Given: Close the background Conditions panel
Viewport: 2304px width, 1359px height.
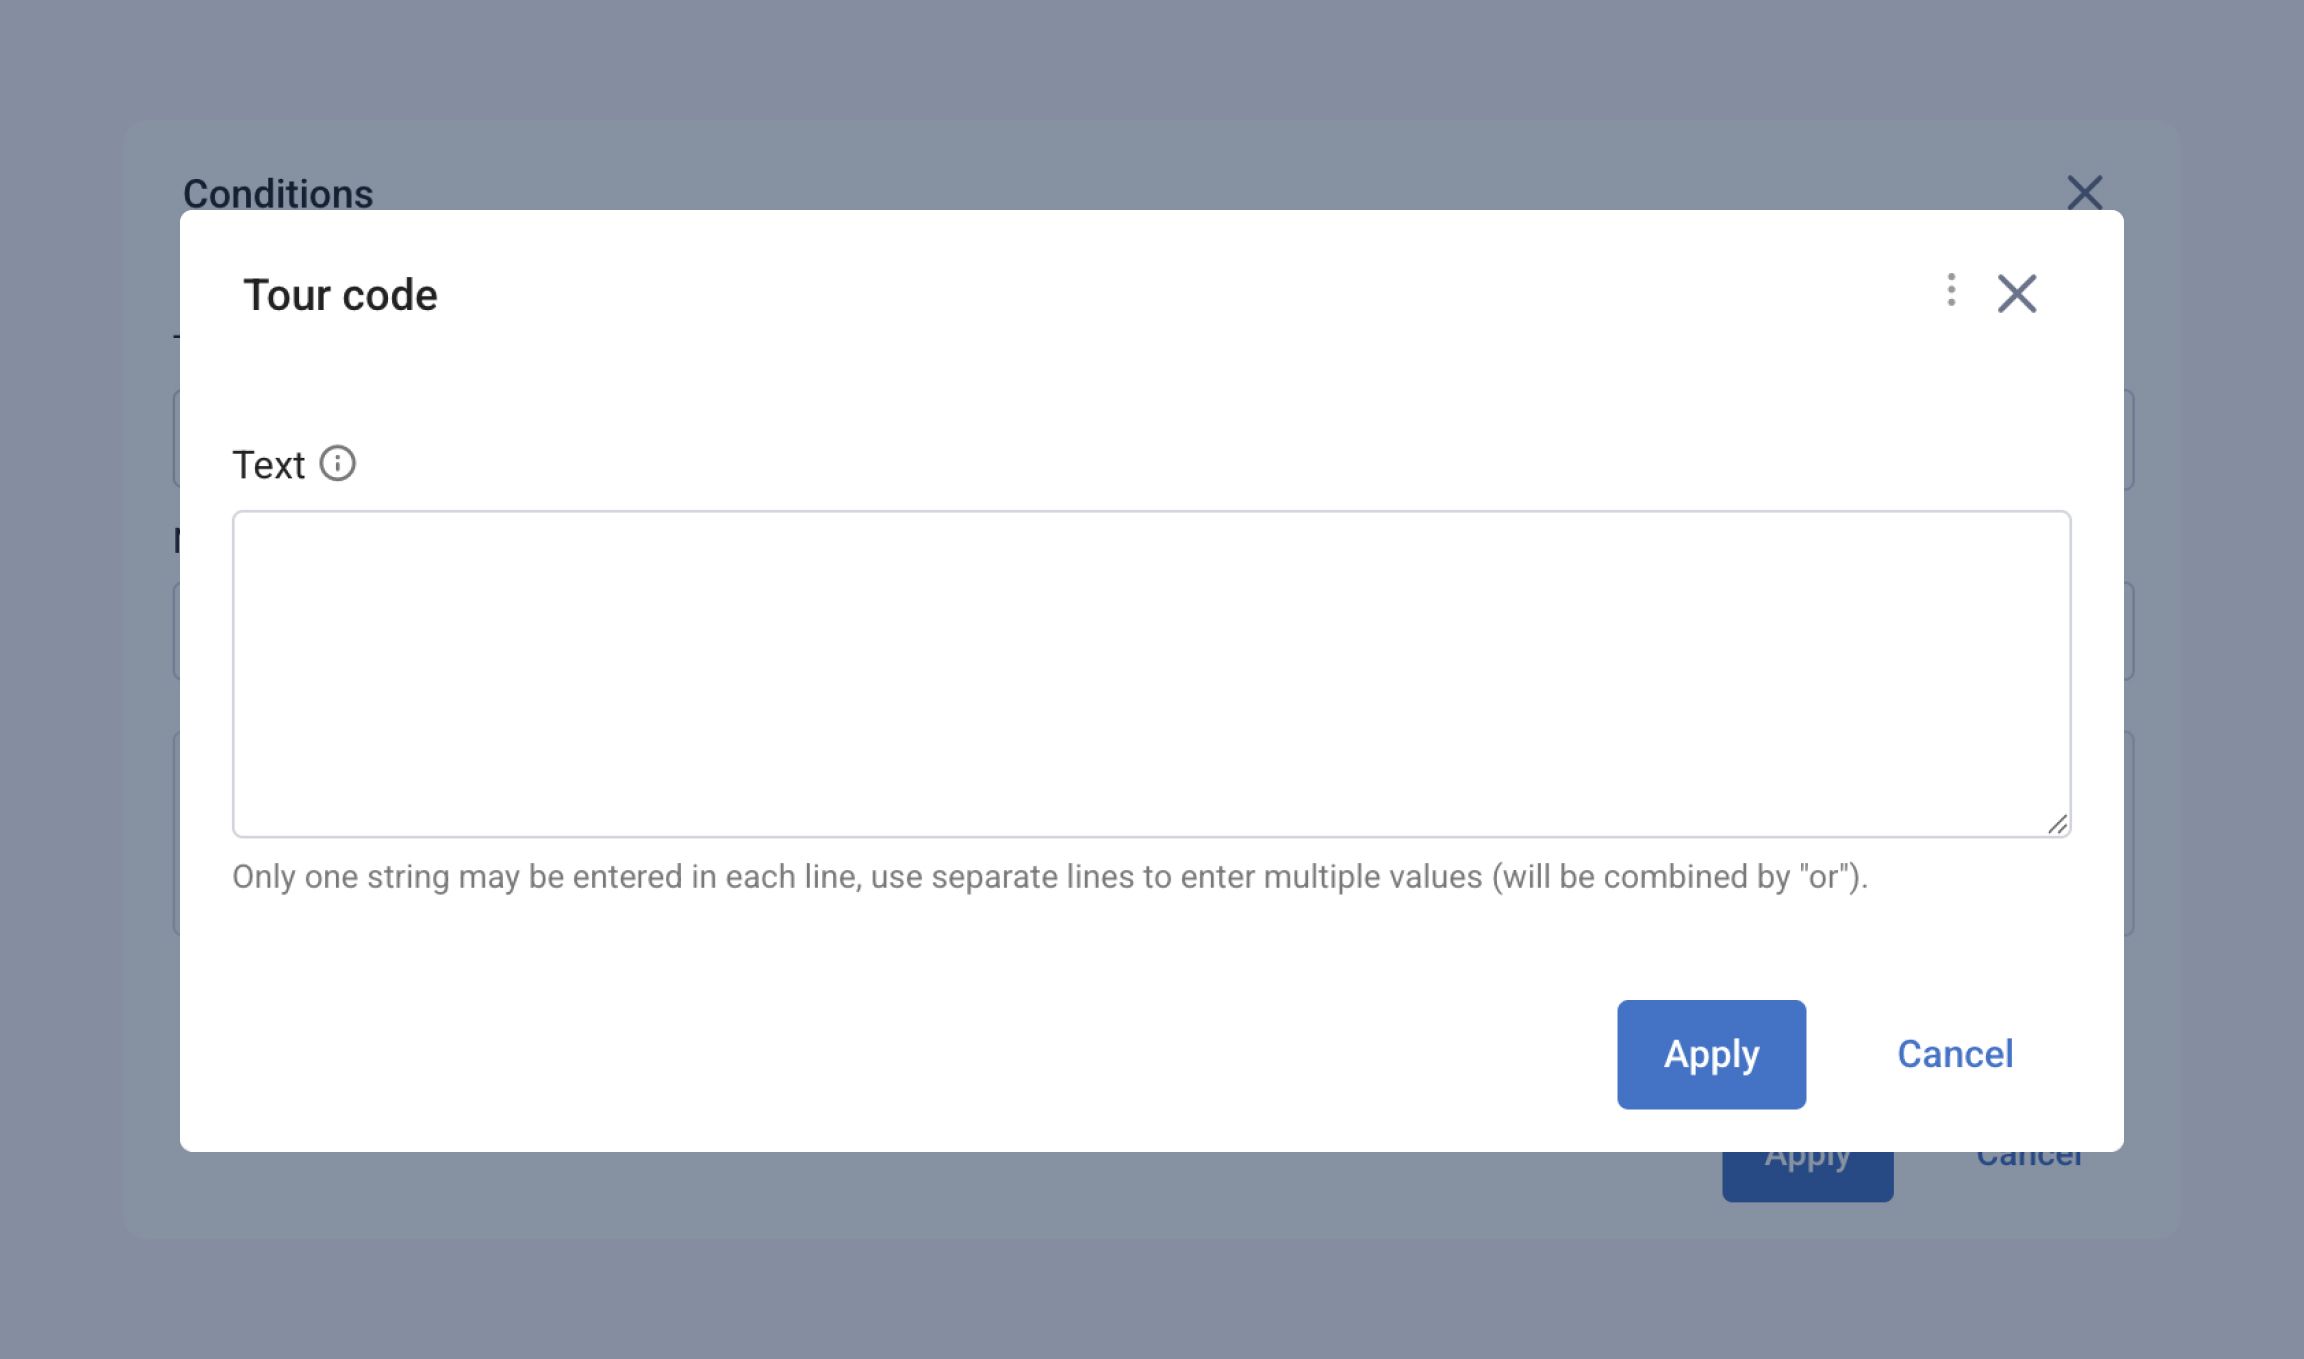Looking at the screenshot, I should [2084, 192].
